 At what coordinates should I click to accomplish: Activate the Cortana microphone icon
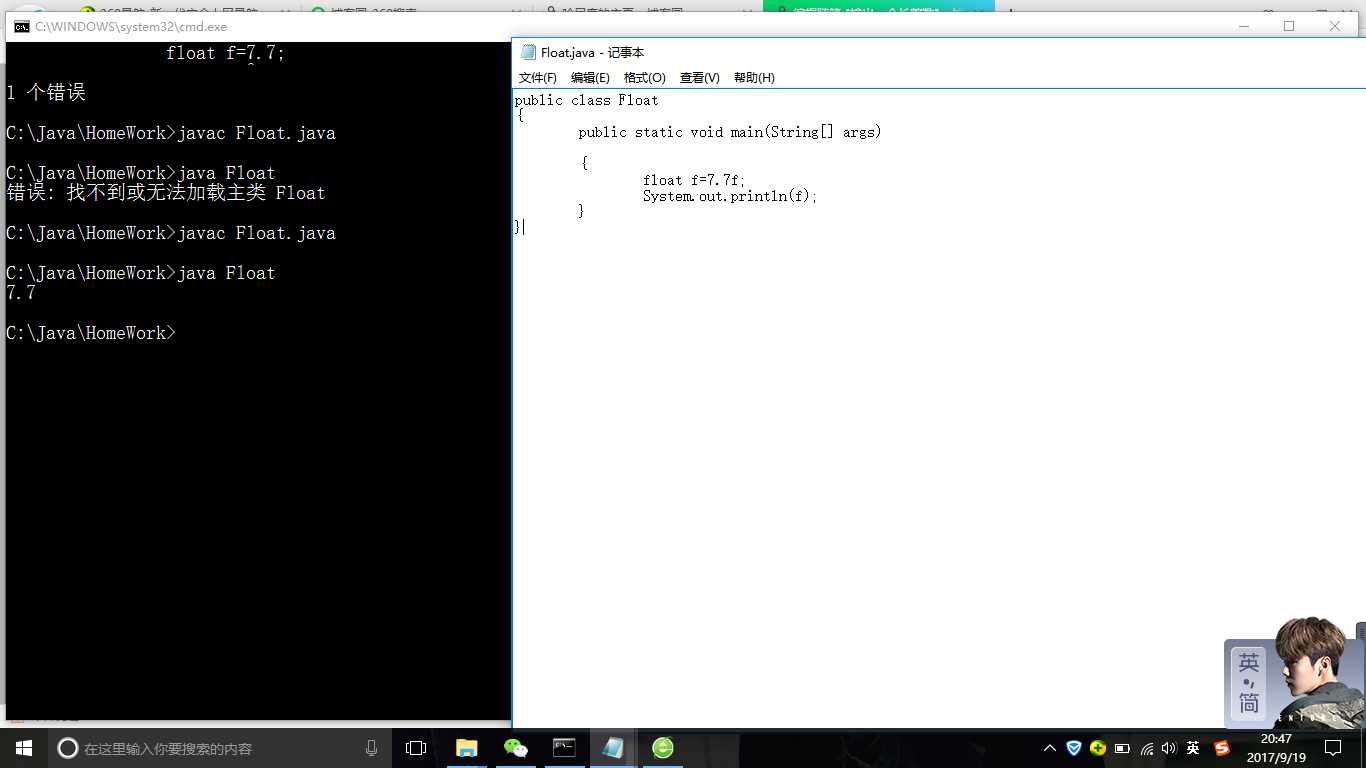(371, 748)
